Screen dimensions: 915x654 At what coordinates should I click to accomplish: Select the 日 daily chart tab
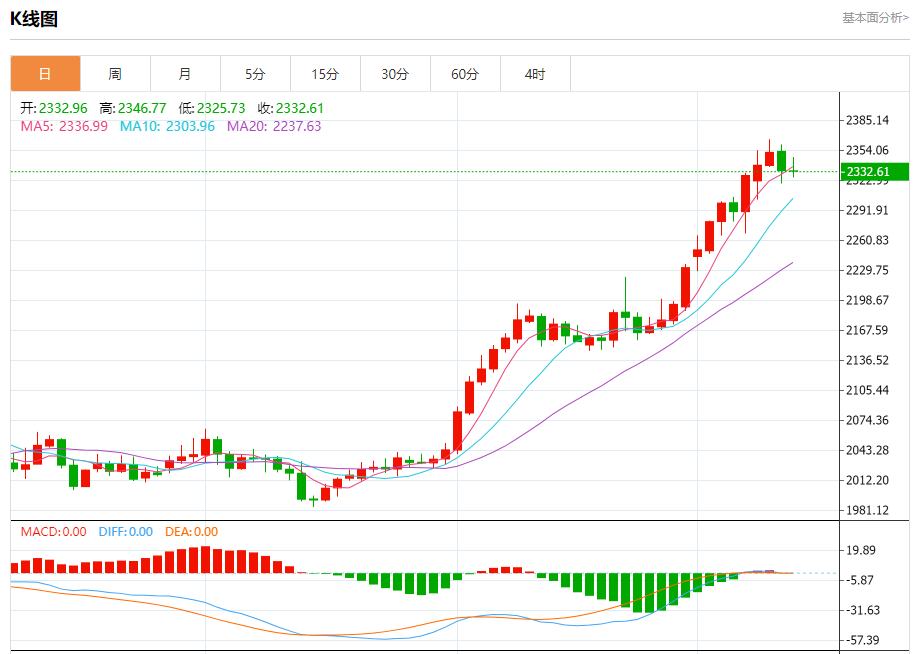coord(45,74)
